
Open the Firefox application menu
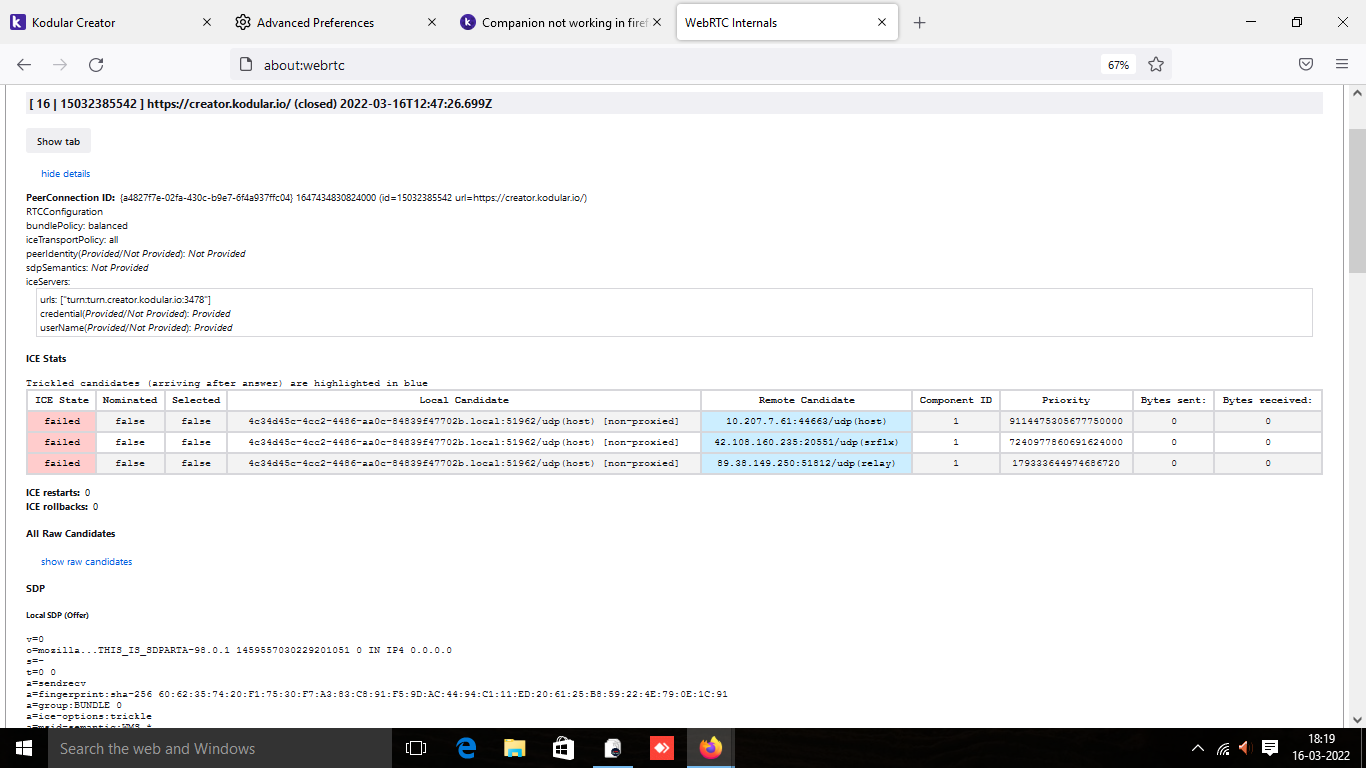pos(1342,65)
